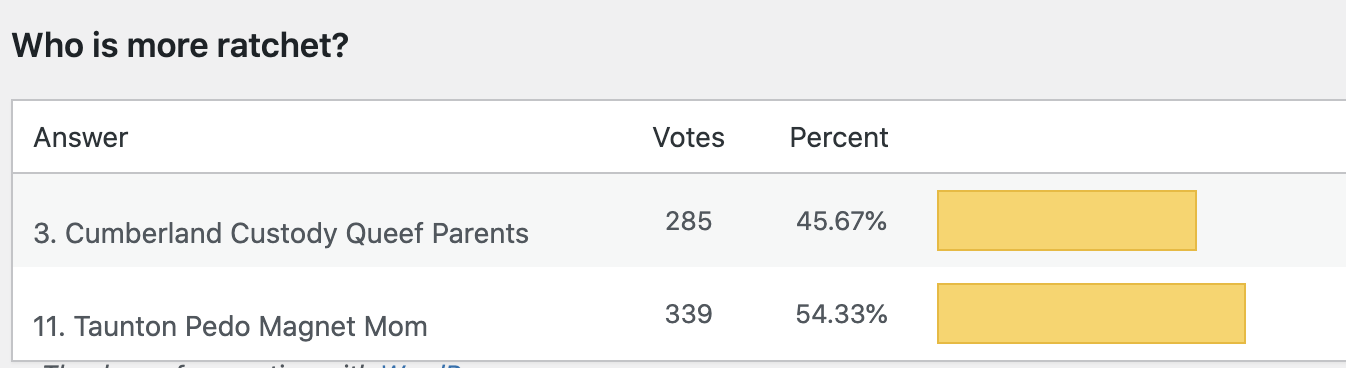This screenshot has width=1346, height=368.
Task: Click the number 3 in first answer
Action: tap(42, 233)
